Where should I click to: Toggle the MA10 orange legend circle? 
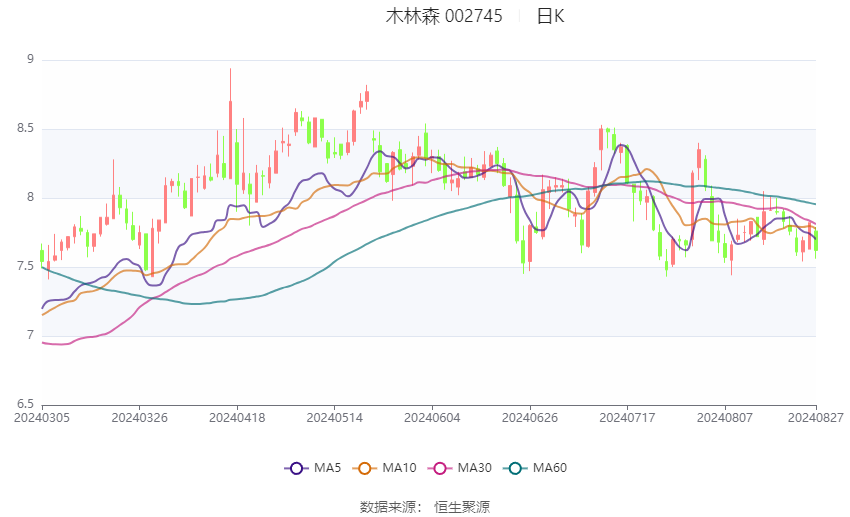click(x=365, y=468)
